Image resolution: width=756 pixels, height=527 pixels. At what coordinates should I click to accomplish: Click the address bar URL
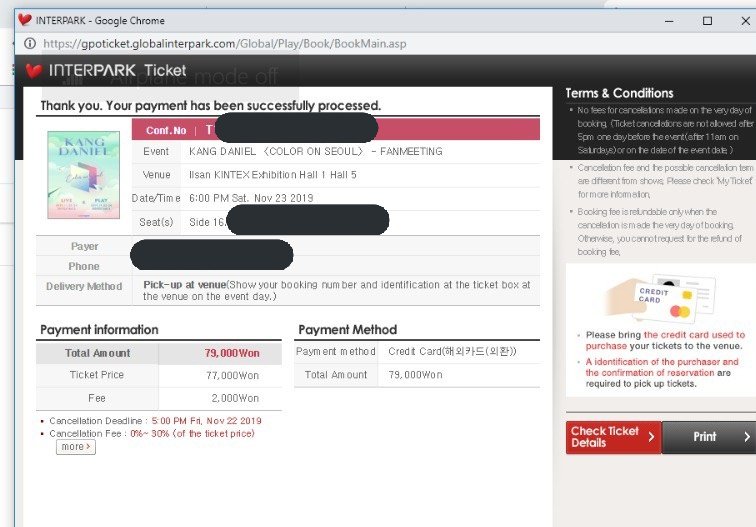click(x=225, y=44)
